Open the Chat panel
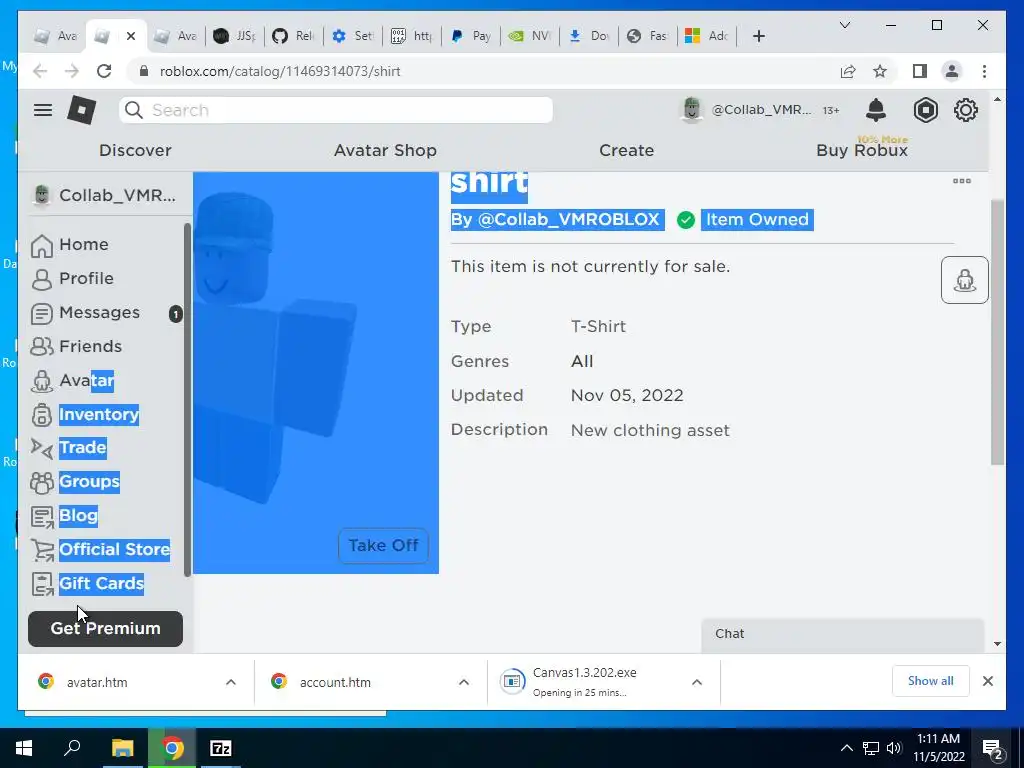 coord(842,634)
